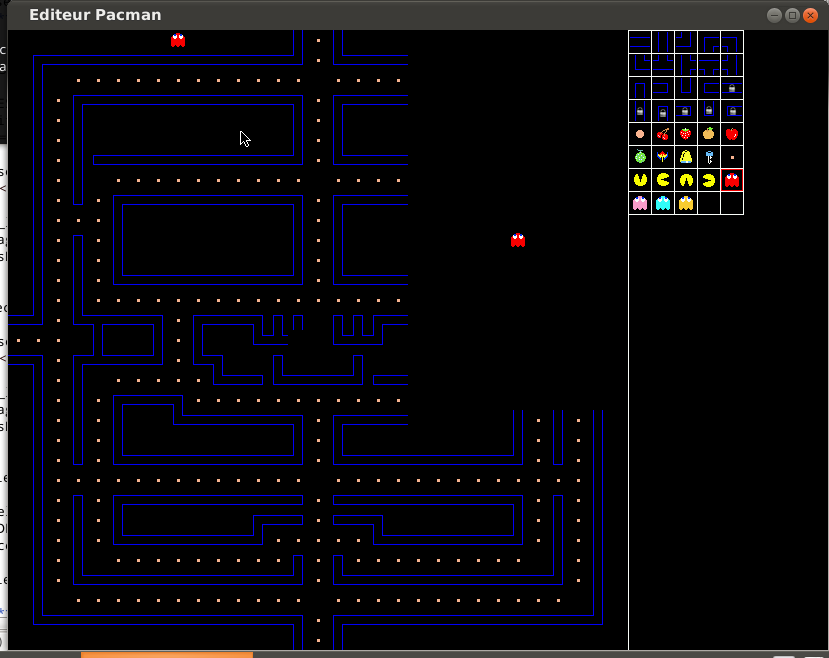829x658 pixels.
Task: Select the red apple fruit tile
Action: pyautogui.click(x=732, y=134)
